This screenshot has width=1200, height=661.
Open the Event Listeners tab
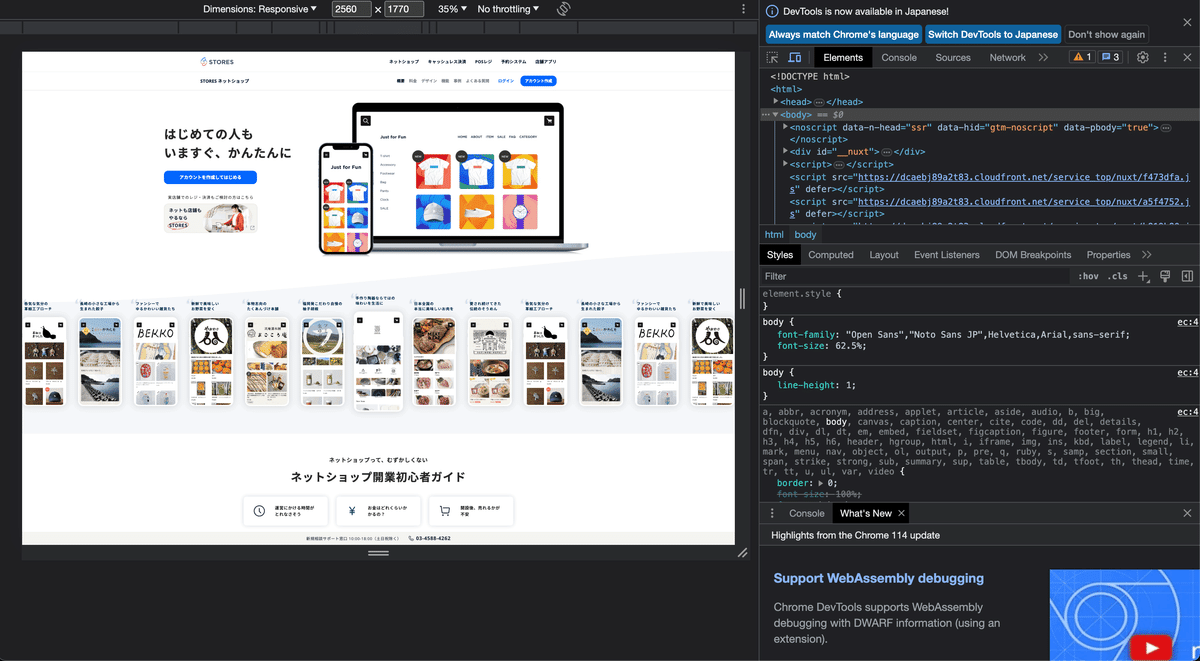click(947, 255)
